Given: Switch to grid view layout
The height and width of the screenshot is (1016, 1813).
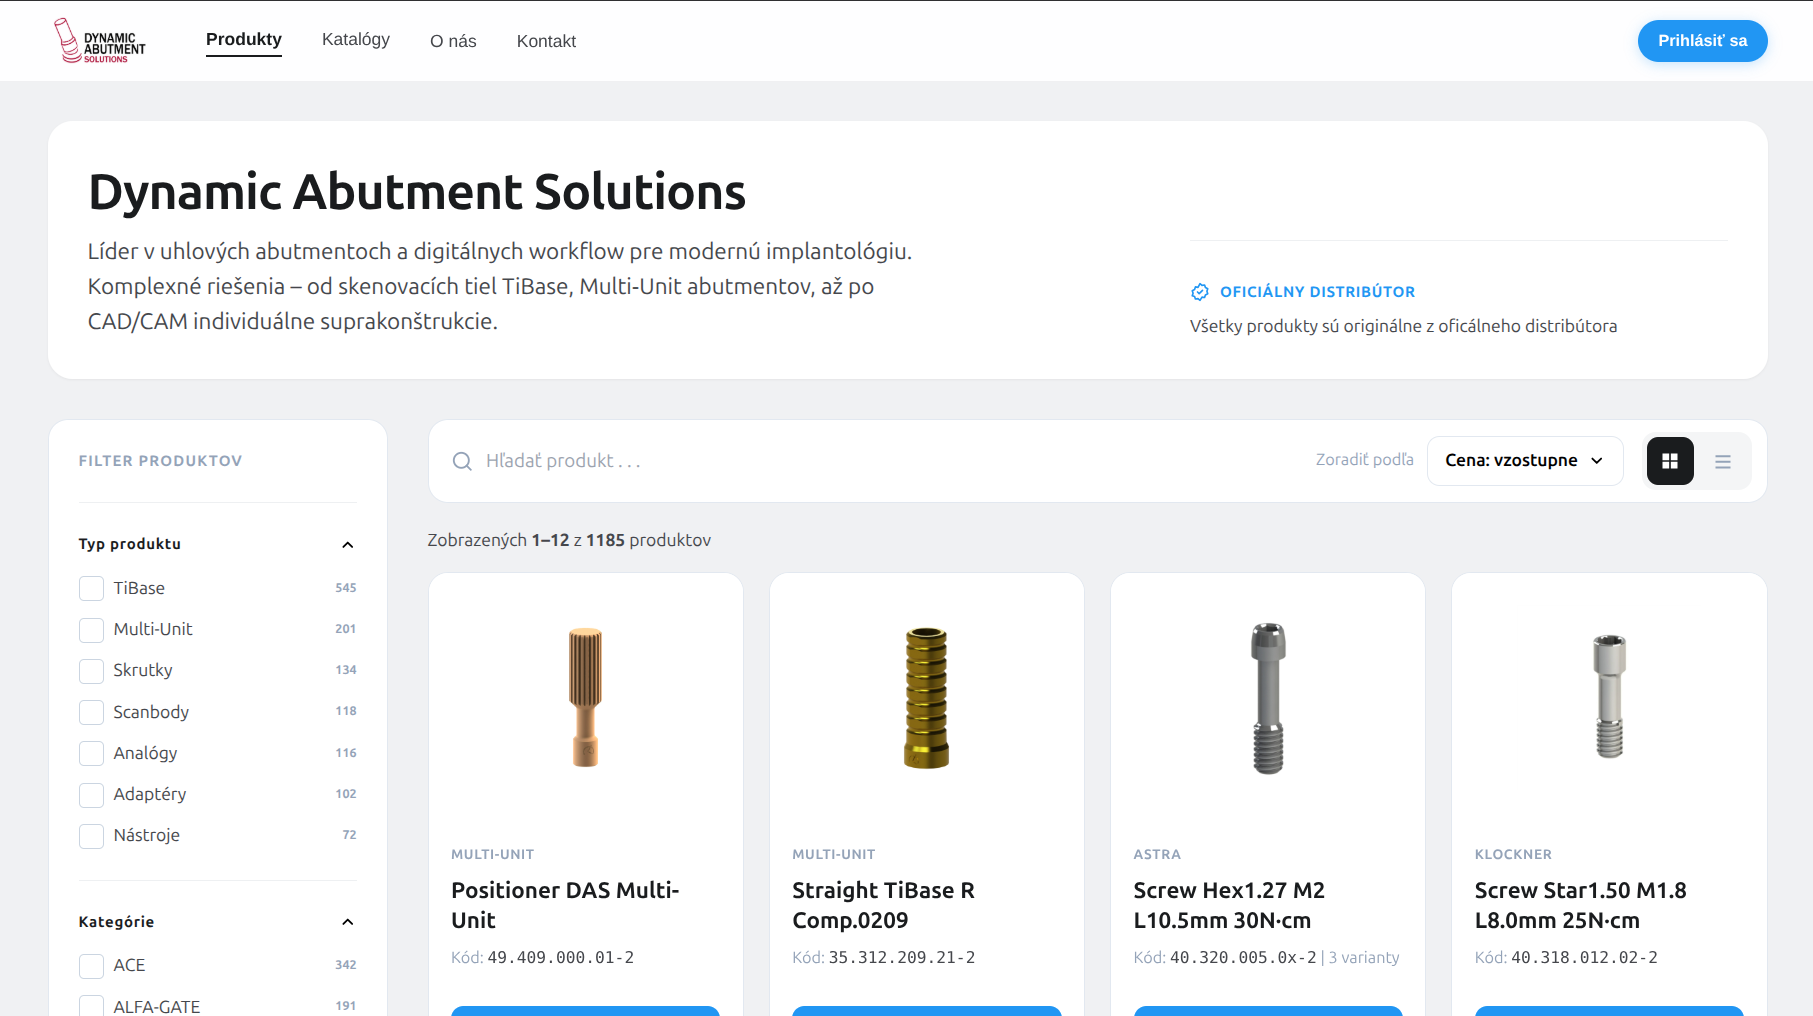Looking at the screenshot, I should (x=1670, y=461).
